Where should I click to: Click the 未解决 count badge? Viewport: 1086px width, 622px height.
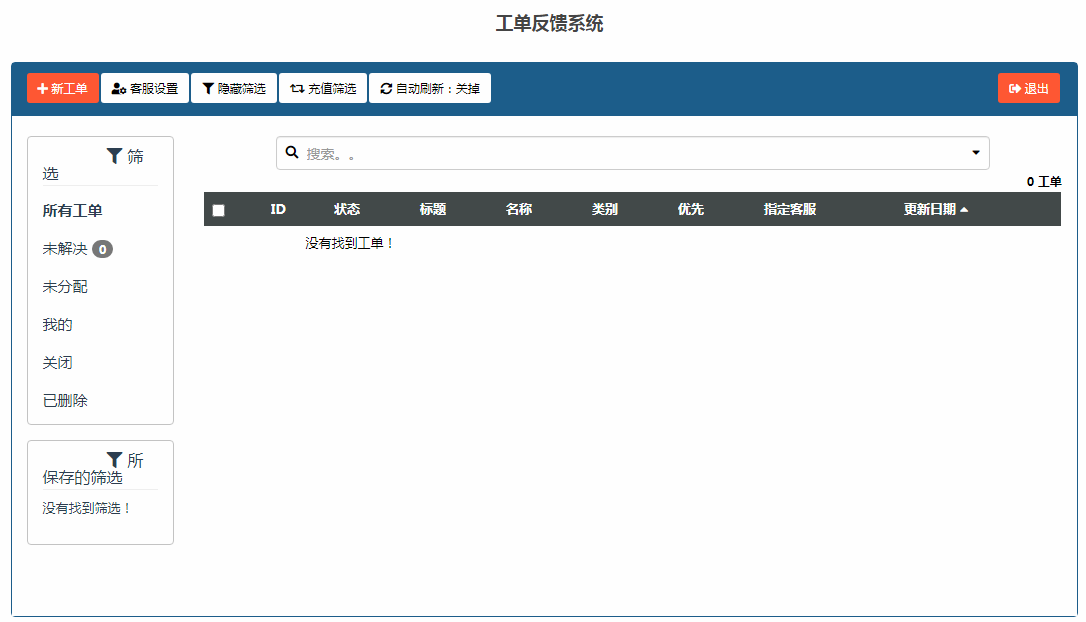point(102,249)
